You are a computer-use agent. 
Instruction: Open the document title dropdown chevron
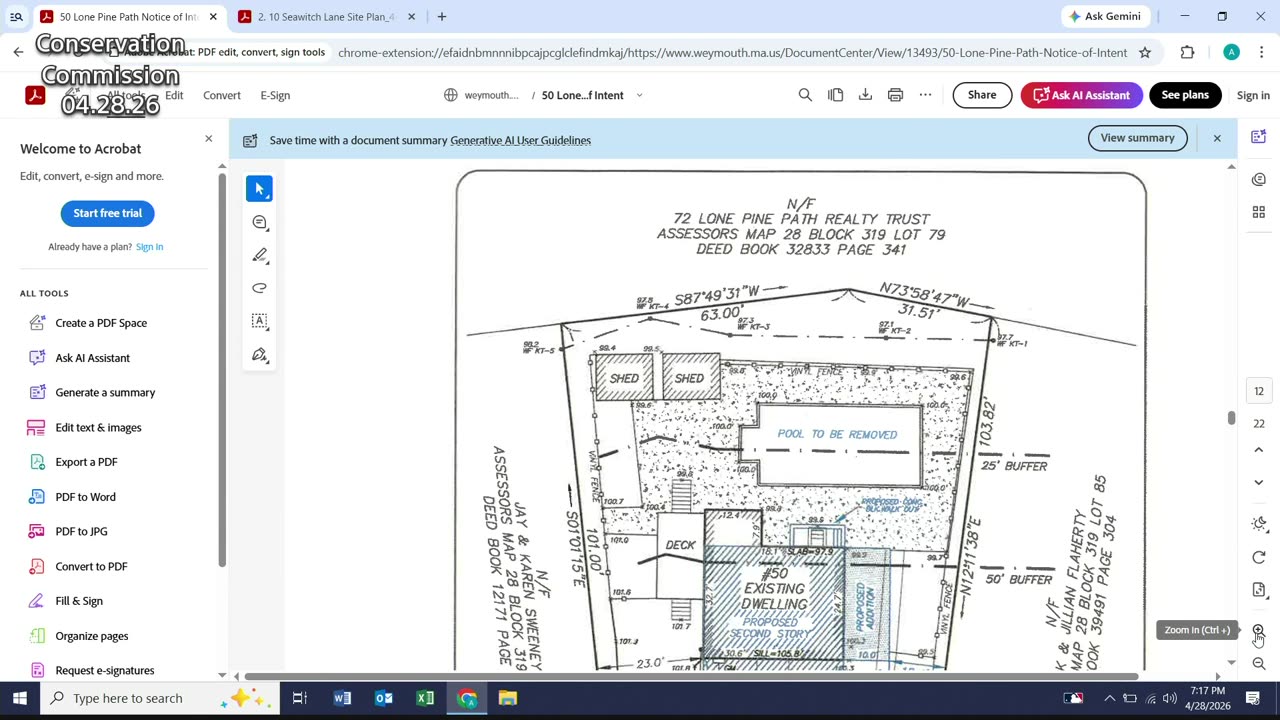point(639,95)
